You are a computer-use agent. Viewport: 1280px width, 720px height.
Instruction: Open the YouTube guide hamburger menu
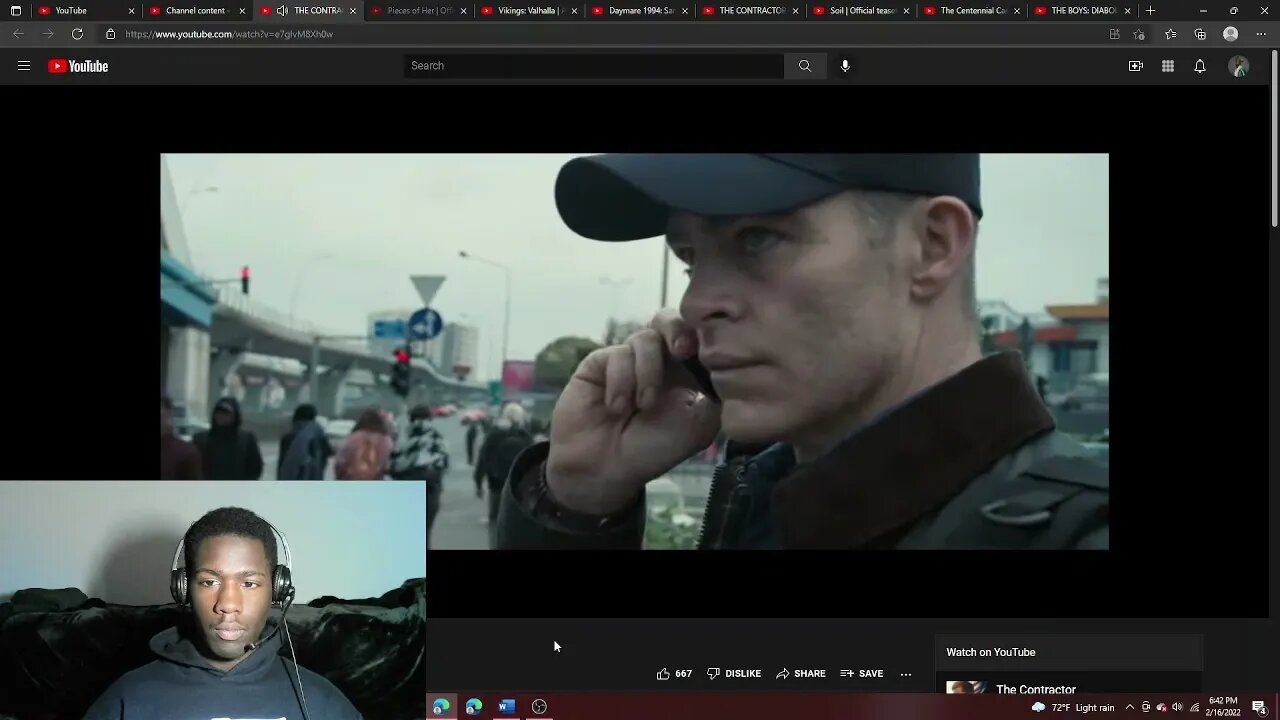pyautogui.click(x=24, y=66)
